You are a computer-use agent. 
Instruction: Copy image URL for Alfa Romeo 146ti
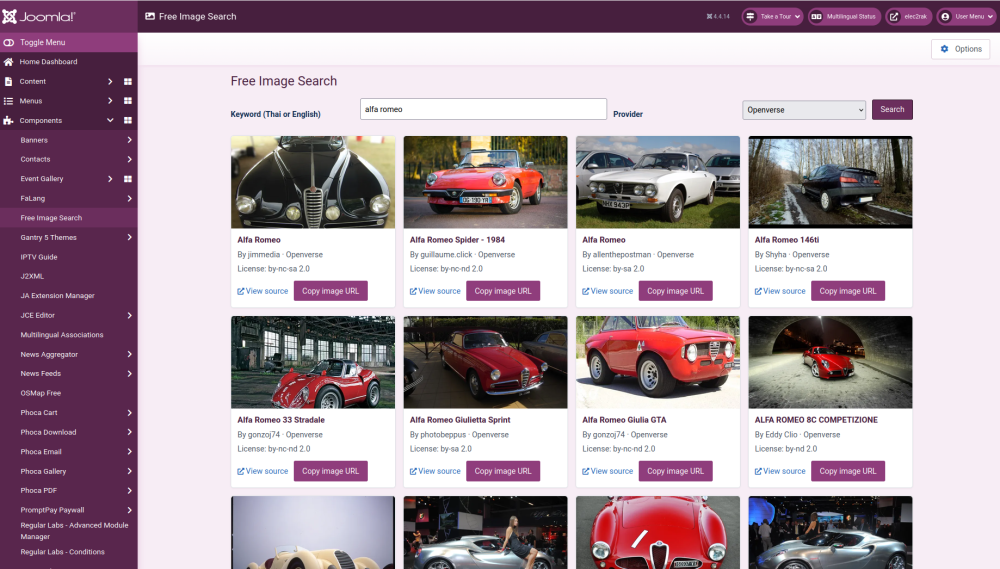tap(848, 291)
